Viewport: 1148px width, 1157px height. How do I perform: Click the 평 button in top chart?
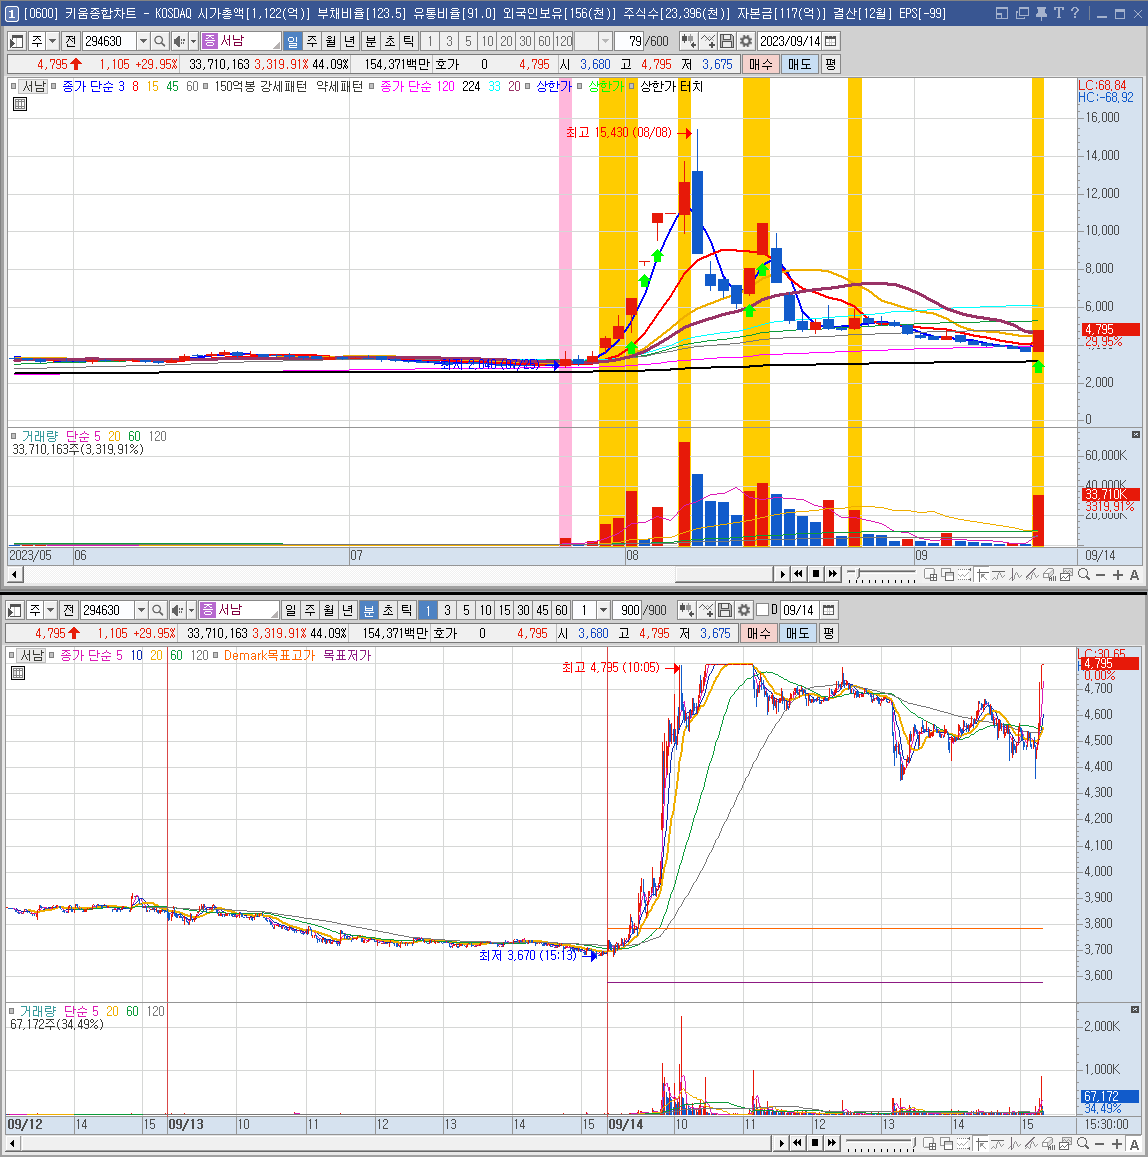[831, 64]
